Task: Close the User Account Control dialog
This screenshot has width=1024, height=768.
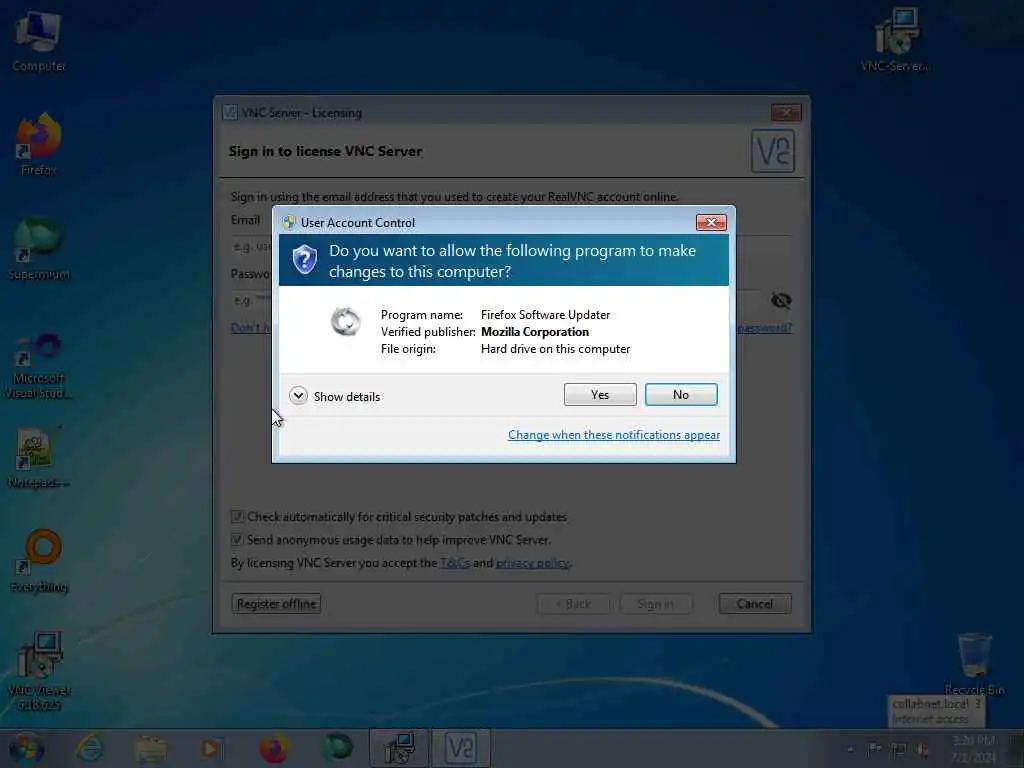Action: pos(711,223)
